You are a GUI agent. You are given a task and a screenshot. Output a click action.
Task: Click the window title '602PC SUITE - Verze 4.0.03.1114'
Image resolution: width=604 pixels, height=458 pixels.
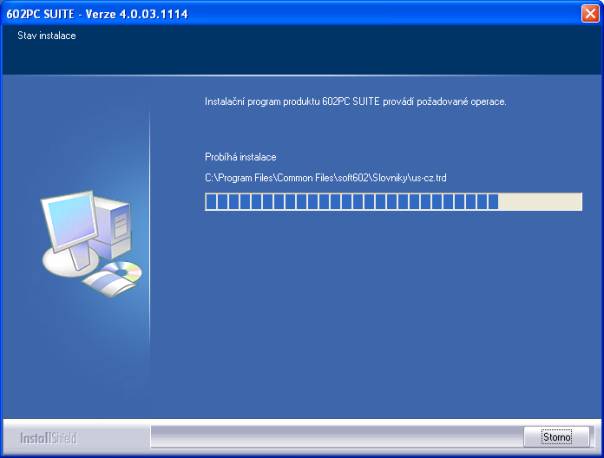pyautogui.click(x=98, y=14)
